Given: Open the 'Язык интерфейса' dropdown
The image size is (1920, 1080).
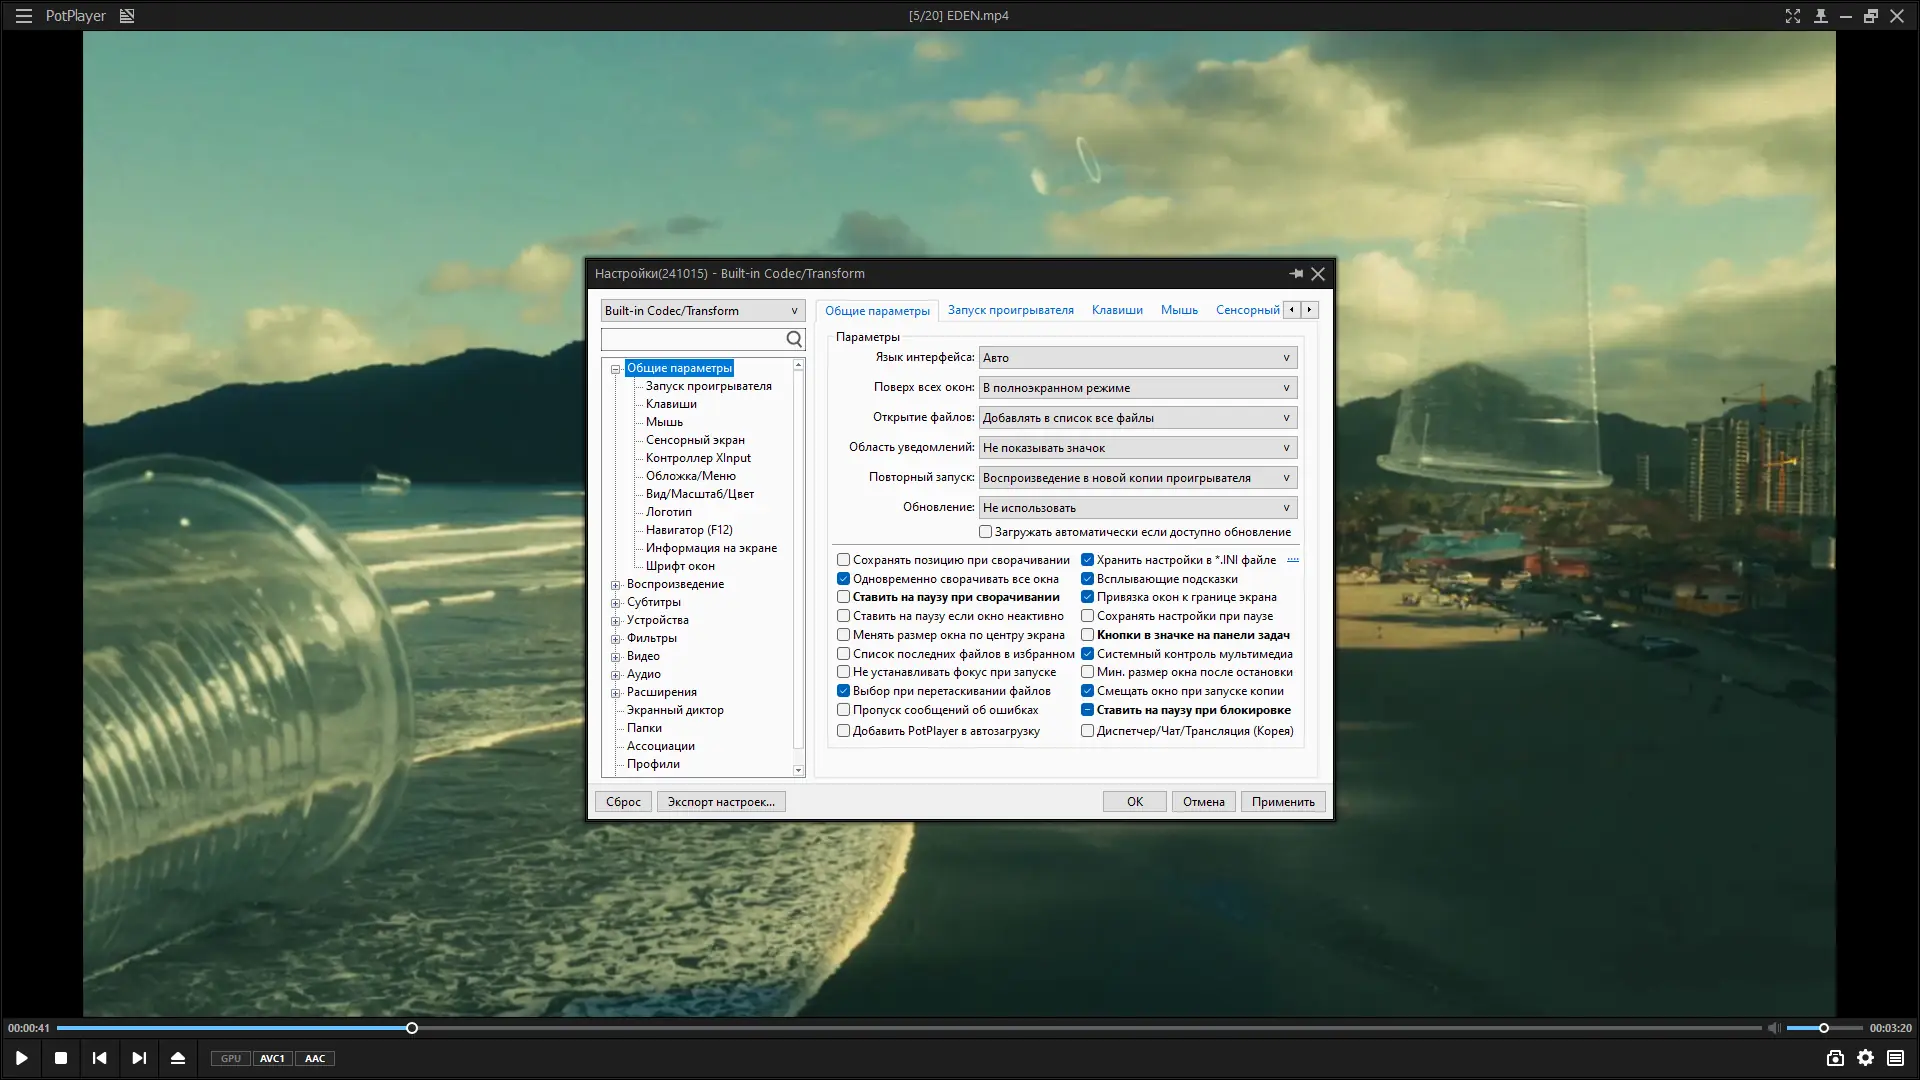Looking at the screenshot, I should point(1137,358).
